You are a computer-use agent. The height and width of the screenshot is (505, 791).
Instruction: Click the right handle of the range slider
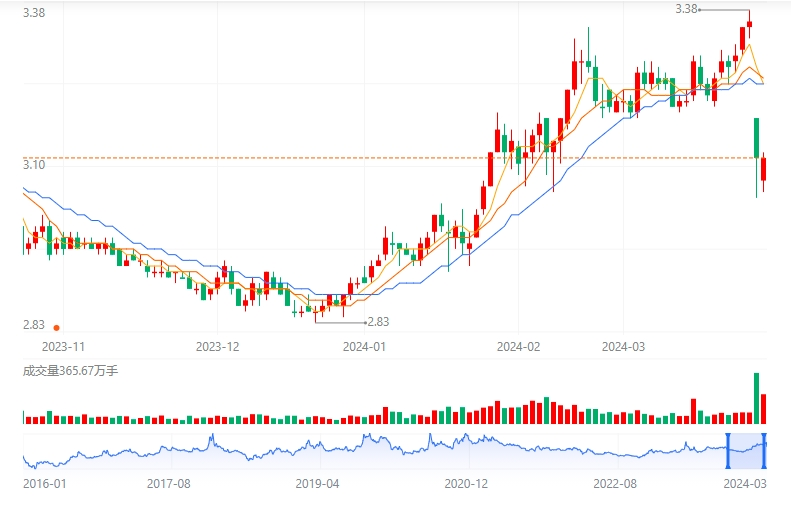pos(764,451)
